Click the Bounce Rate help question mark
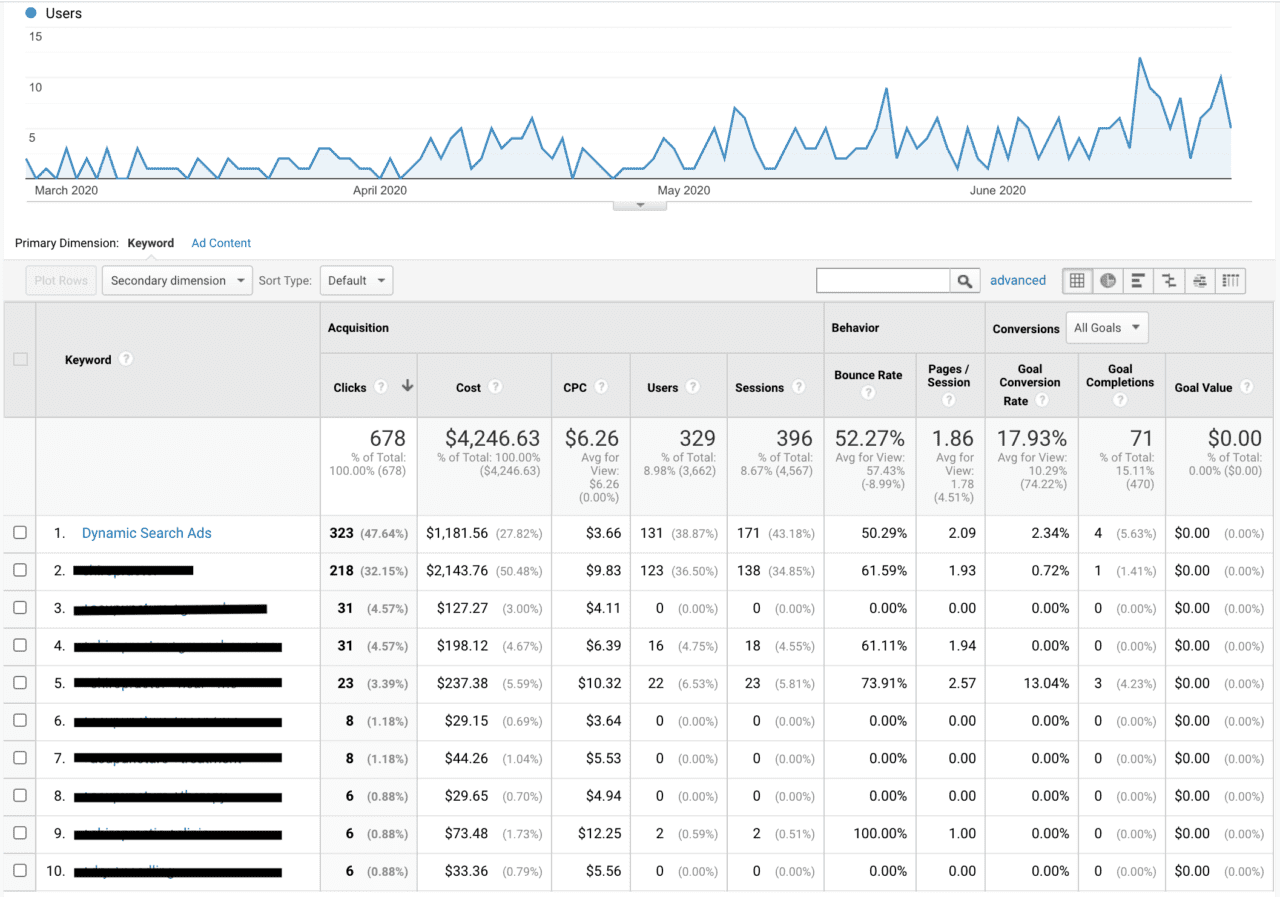The image size is (1280, 897). coord(869,390)
